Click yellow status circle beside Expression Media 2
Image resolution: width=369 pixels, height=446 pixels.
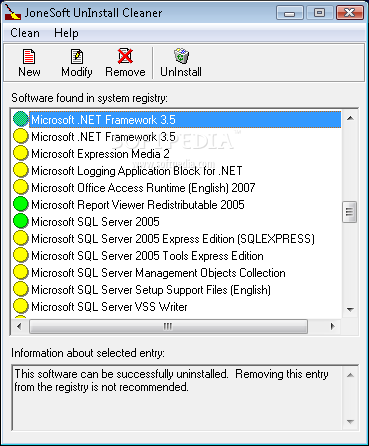21,153
